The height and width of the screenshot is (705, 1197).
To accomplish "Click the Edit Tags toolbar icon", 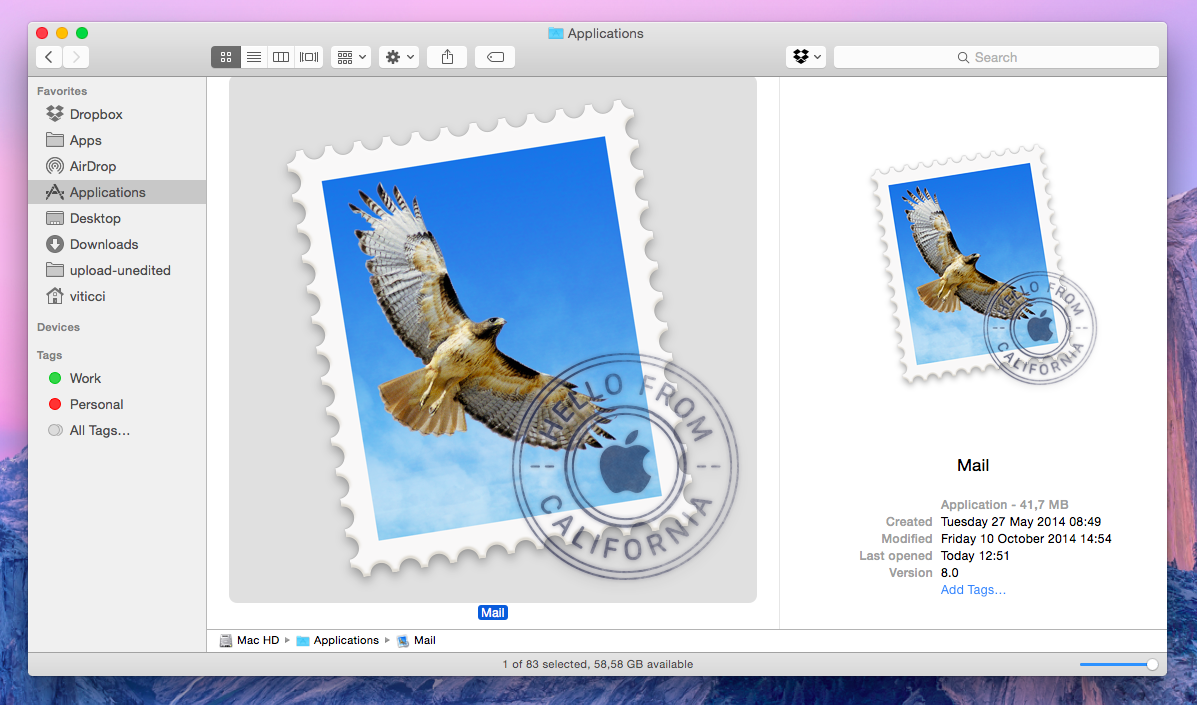I will coord(495,57).
